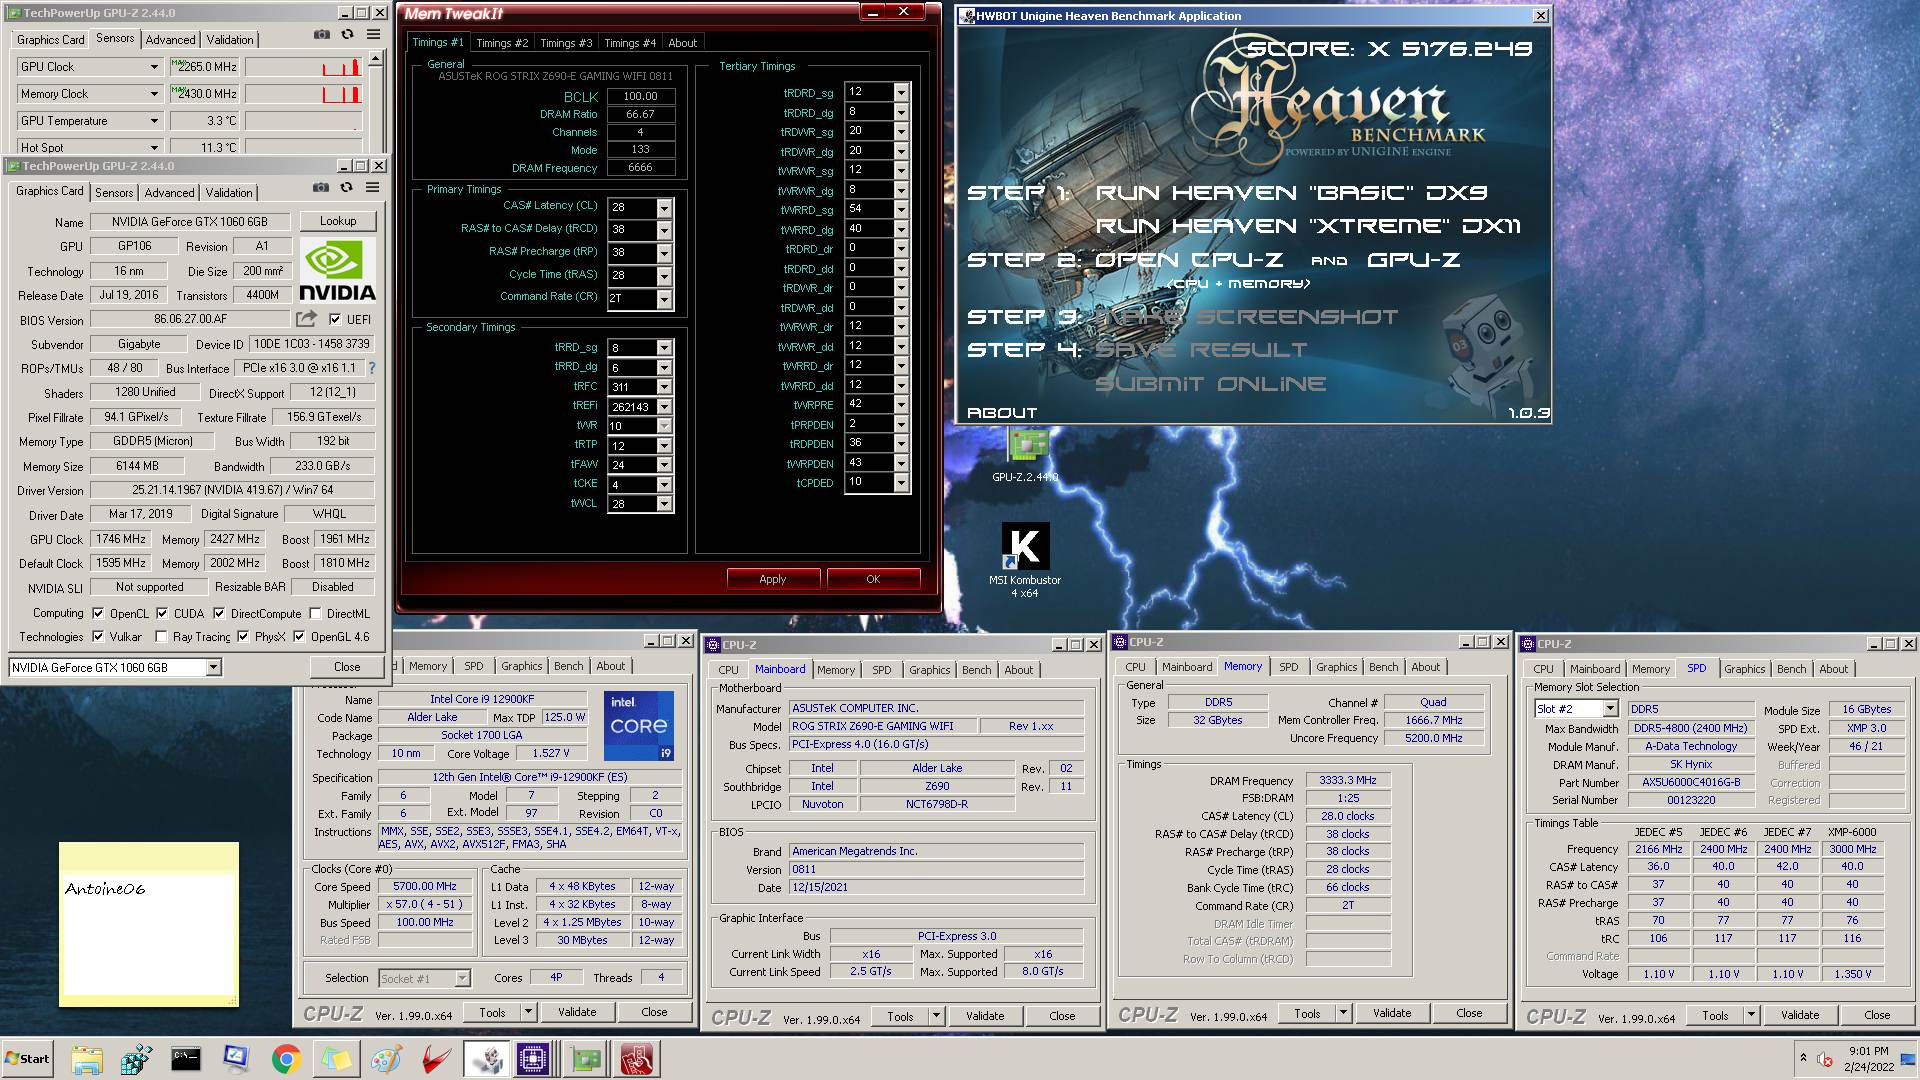Toggle CUDA checkbox
Viewport: 1920px width, 1080px height.
161,614
